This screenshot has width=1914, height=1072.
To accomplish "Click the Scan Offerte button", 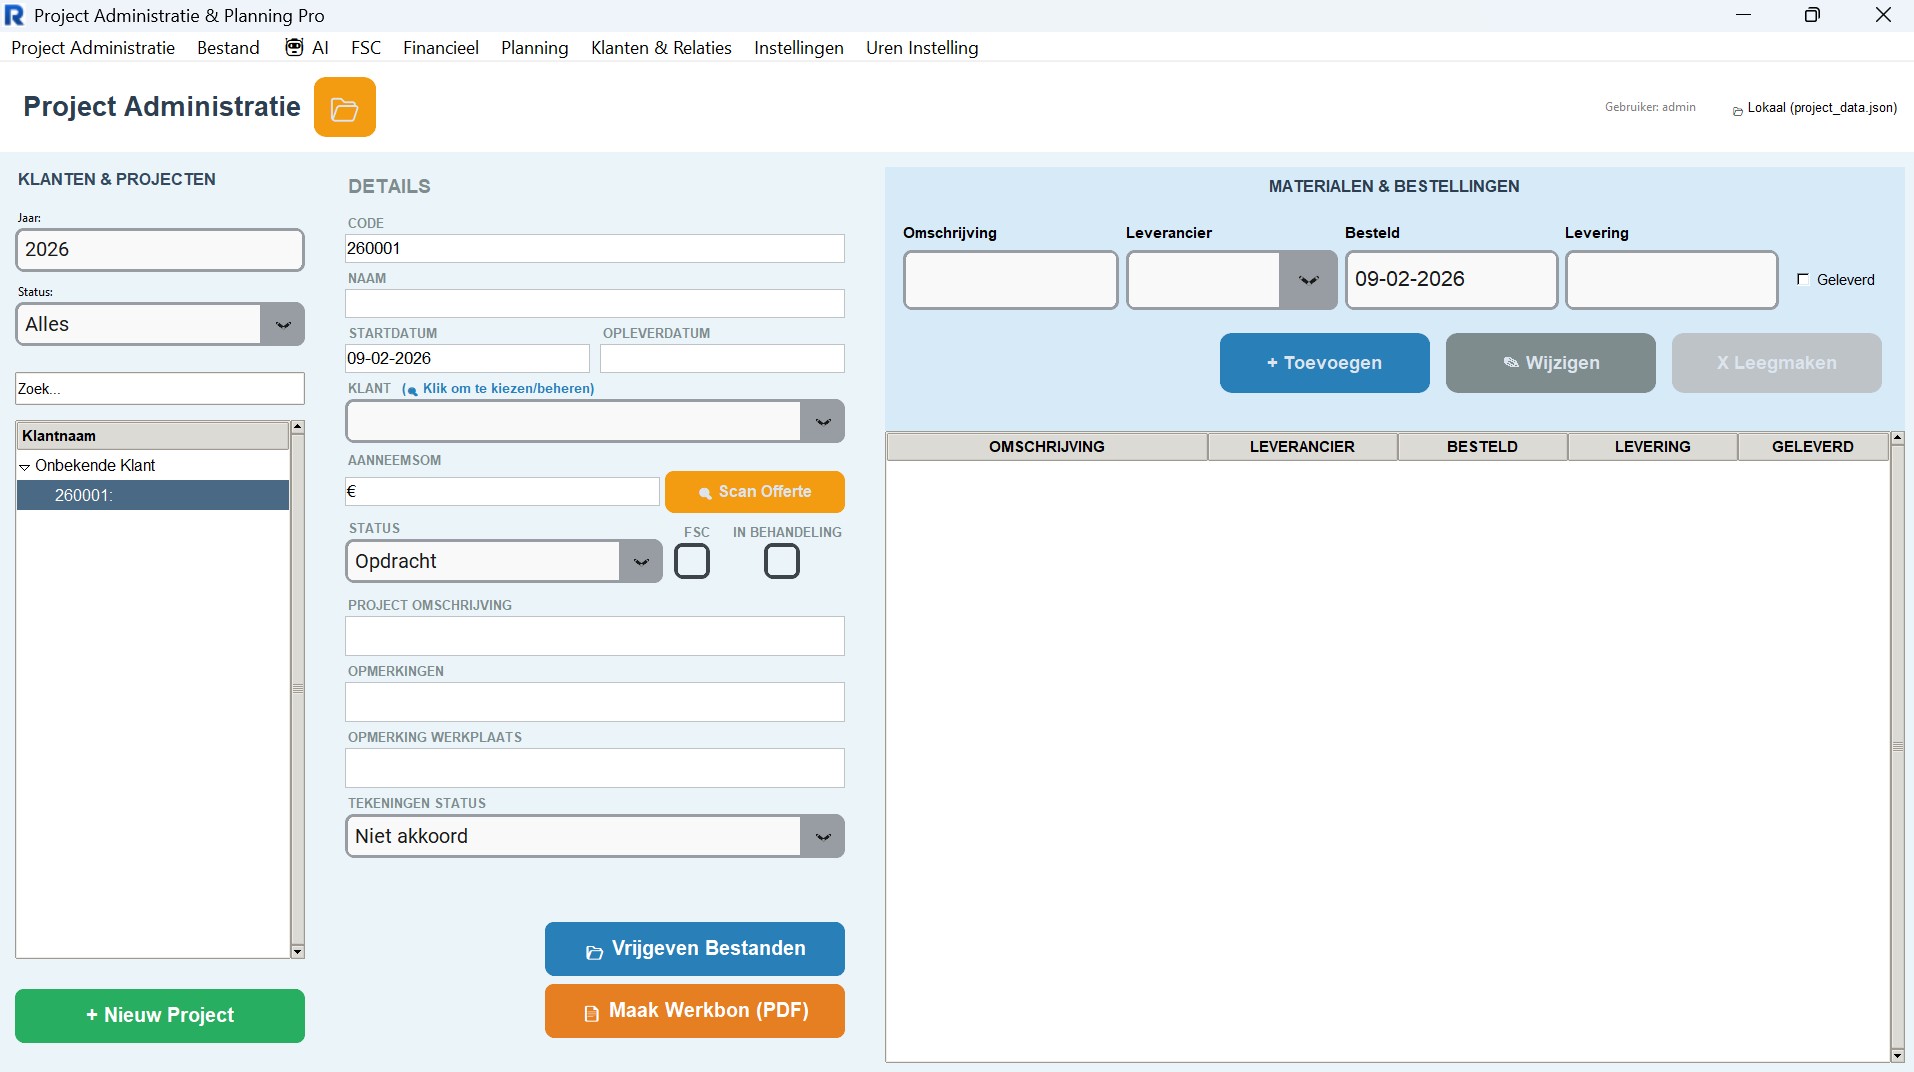I will click(754, 492).
